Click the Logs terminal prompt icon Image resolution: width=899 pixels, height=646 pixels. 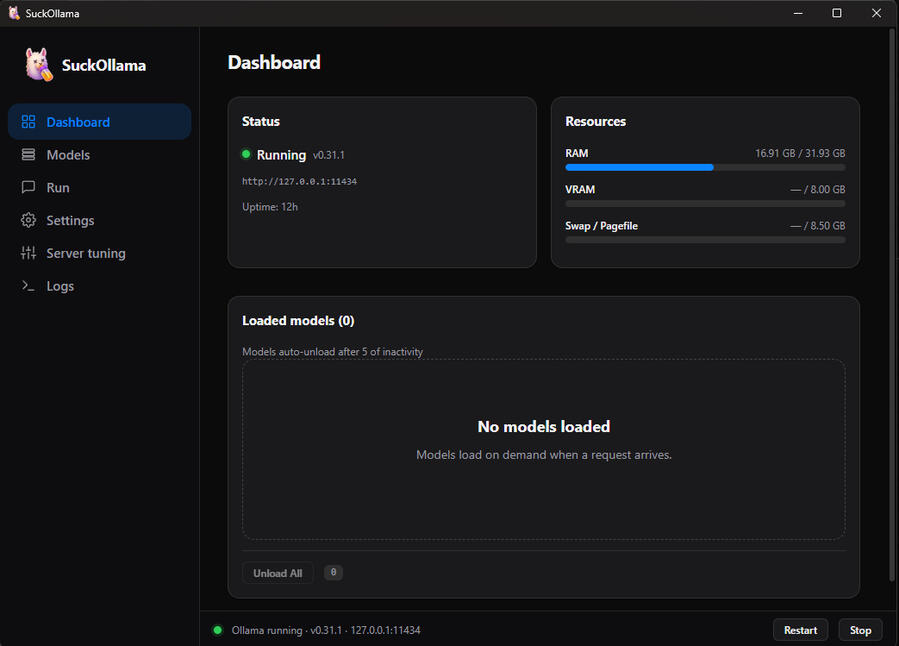click(x=28, y=285)
